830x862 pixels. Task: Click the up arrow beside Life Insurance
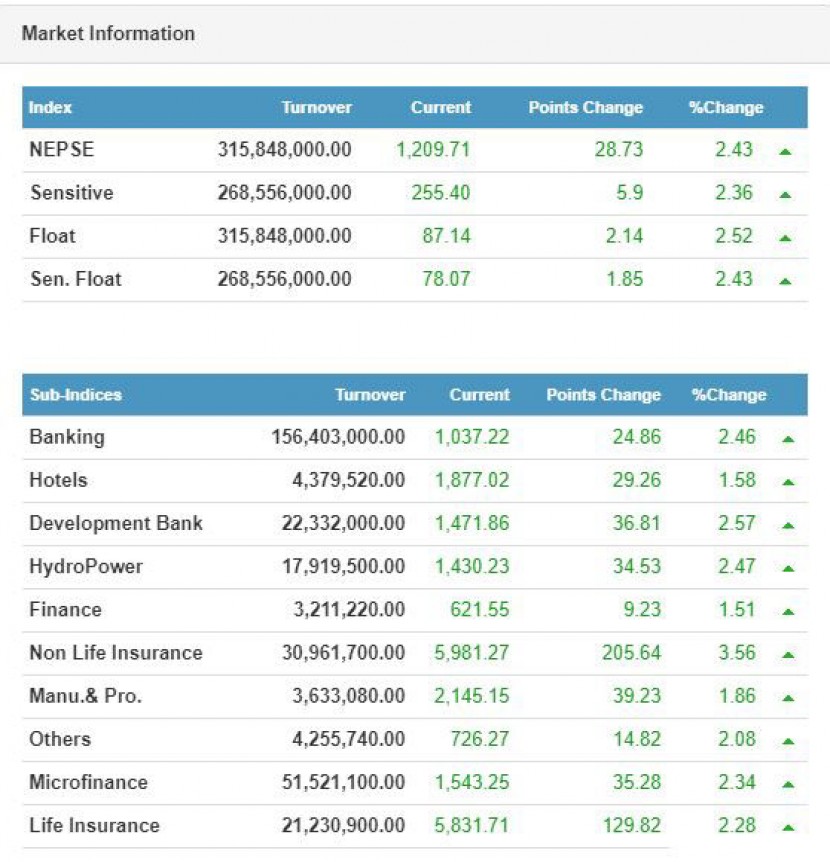click(x=788, y=826)
